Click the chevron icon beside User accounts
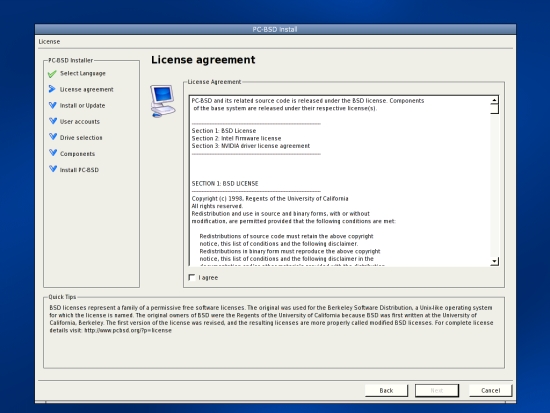 point(53,121)
